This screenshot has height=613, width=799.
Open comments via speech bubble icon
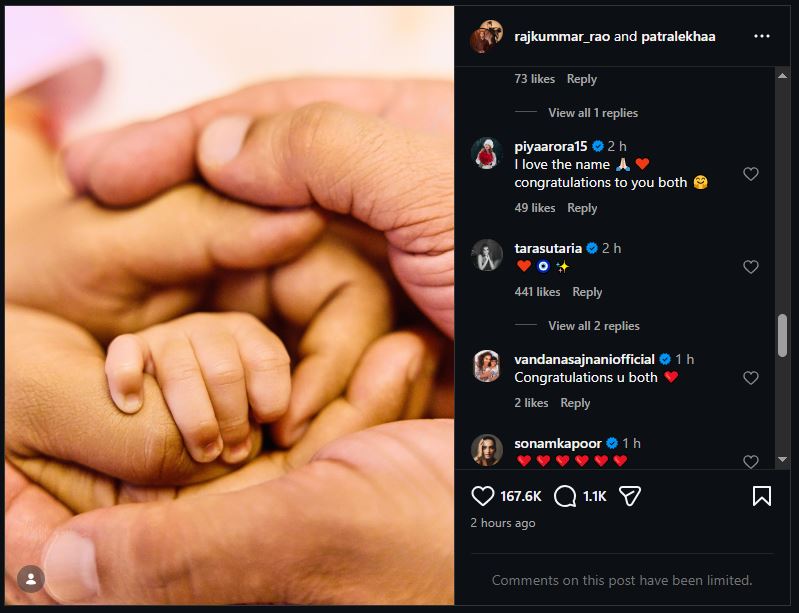point(565,496)
